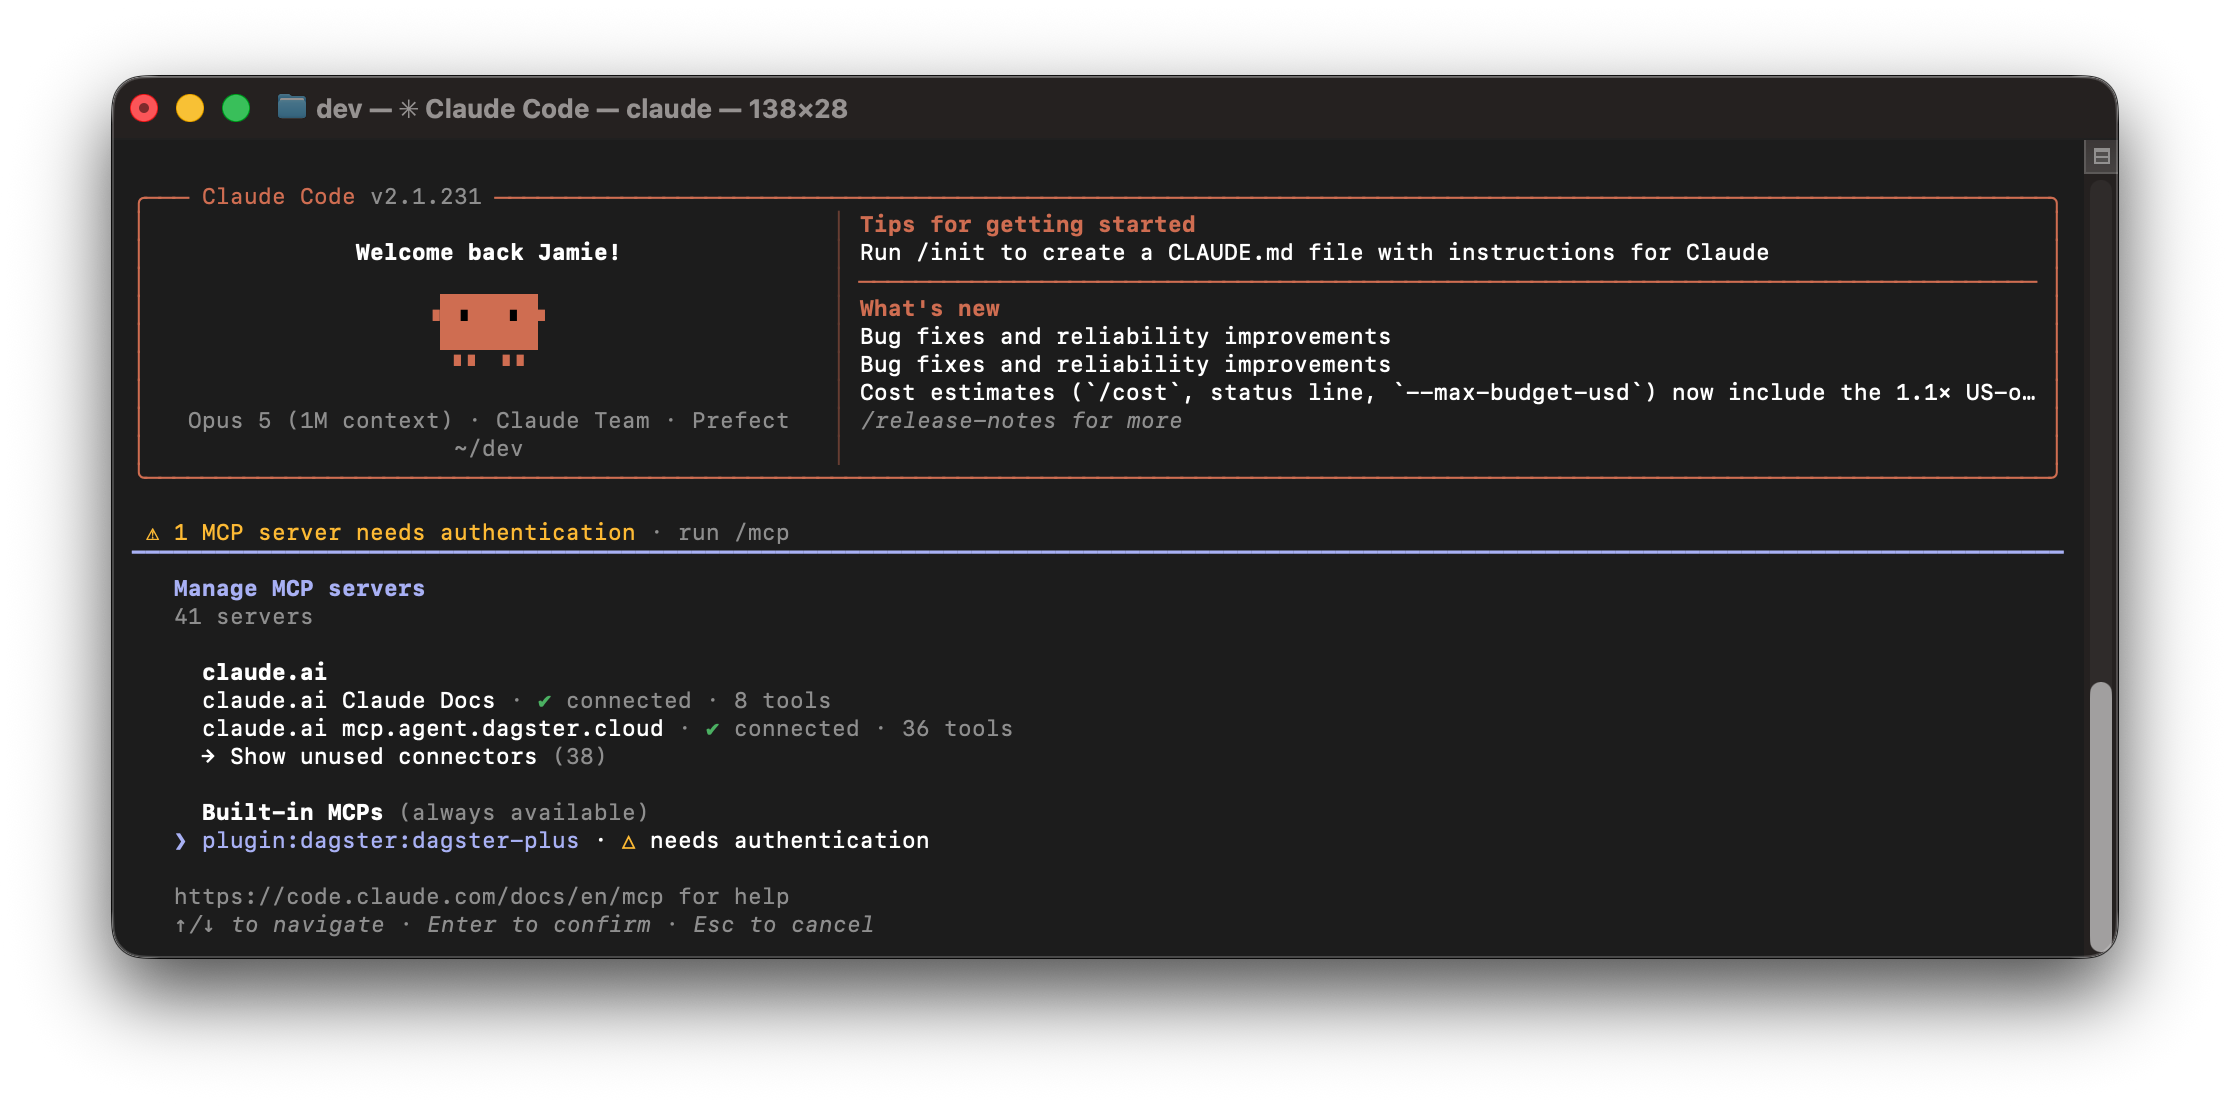Select the claude.ai mcp.agent.dagster.cloud server row

[607, 729]
